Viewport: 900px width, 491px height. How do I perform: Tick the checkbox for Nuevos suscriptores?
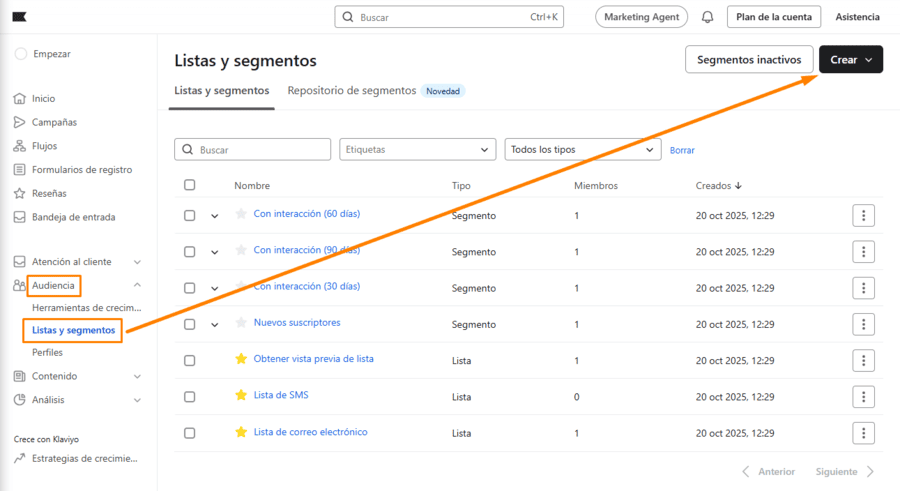point(190,324)
